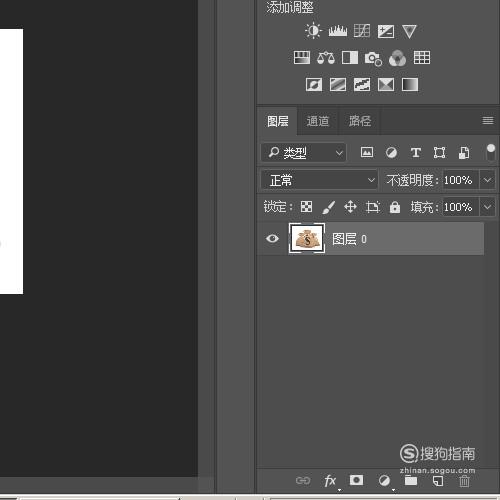Switch to the 路径 tab
Image resolution: width=500 pixels, height=500 pixels.
pyautogui.click(x=360, y=121)
